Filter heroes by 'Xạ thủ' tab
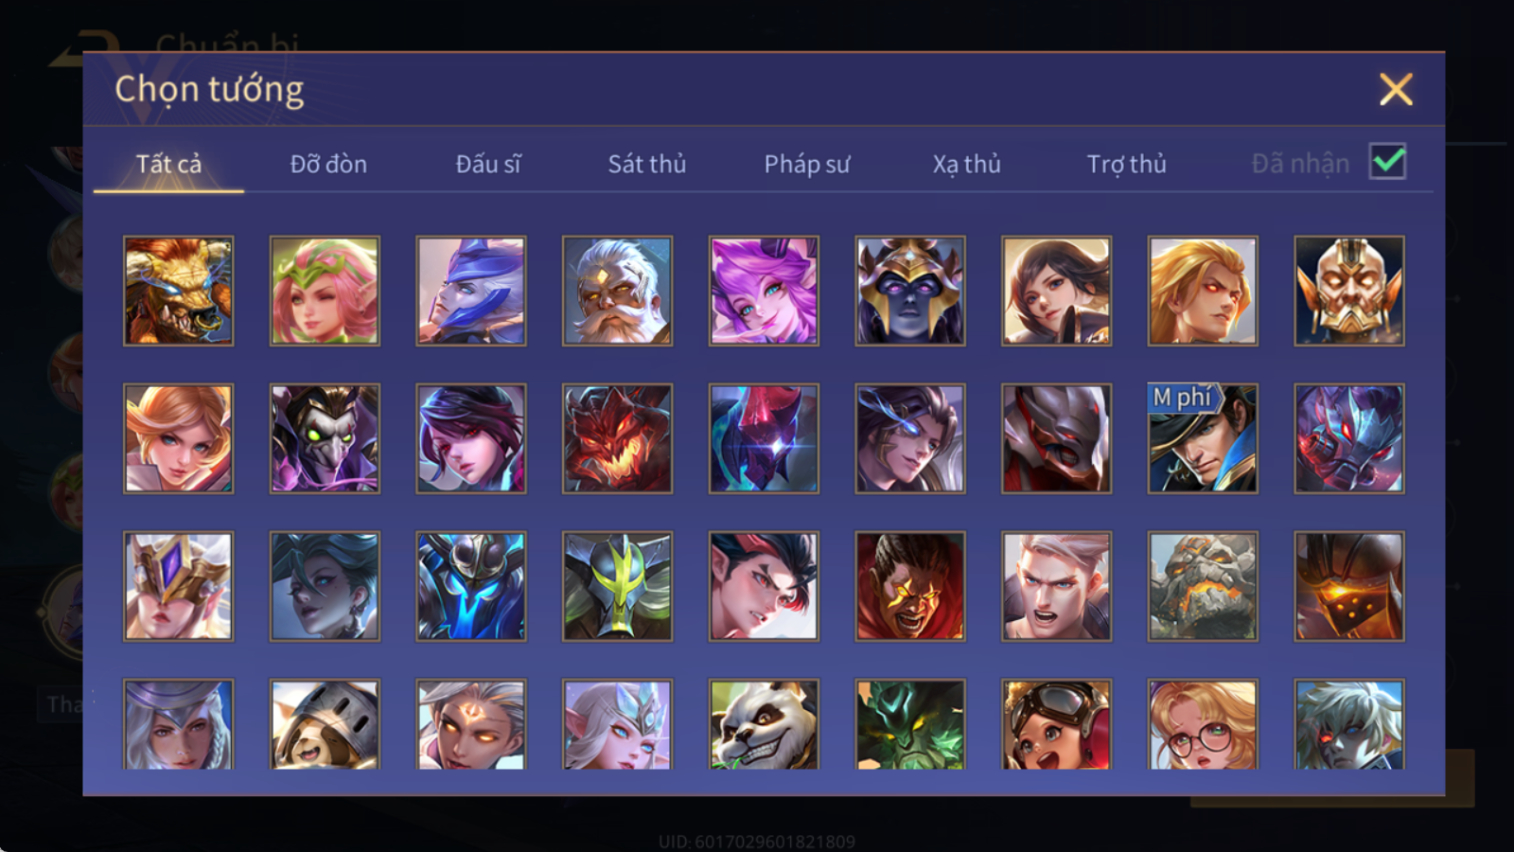 pyautogui.click(x=967, y=164)
